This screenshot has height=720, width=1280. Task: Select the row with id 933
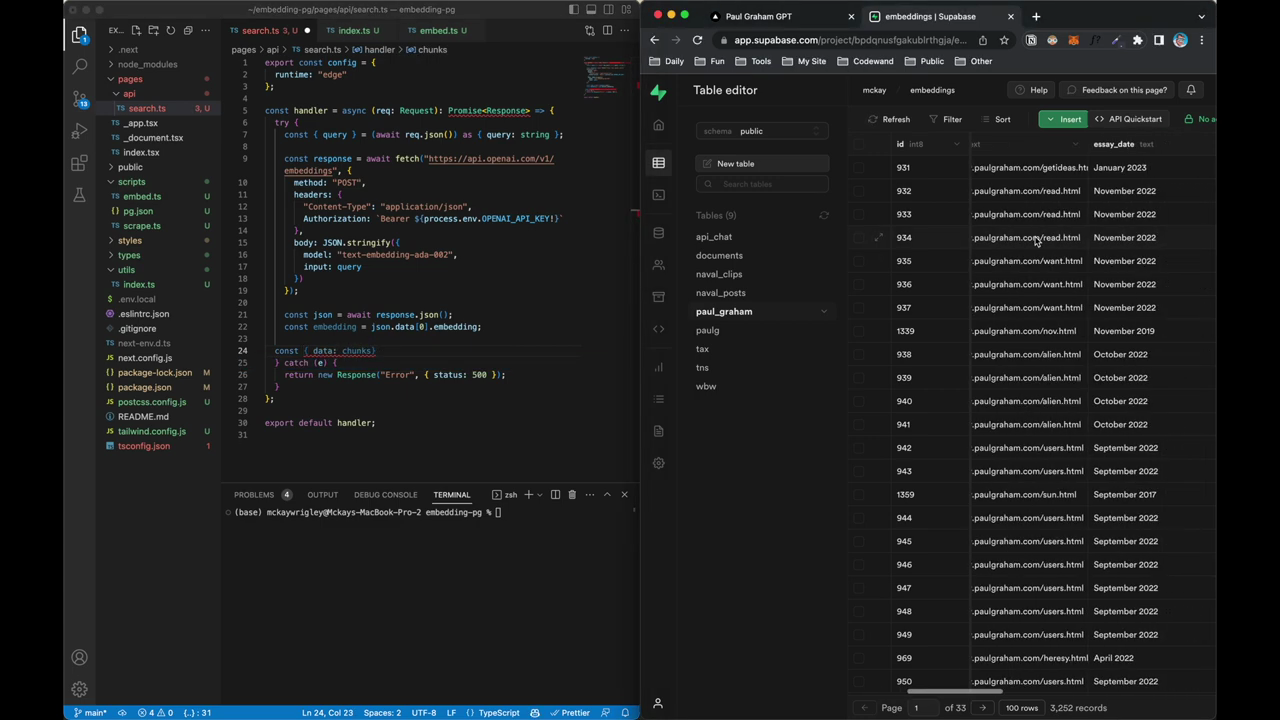pyautogui.click(x=859, y=214)
